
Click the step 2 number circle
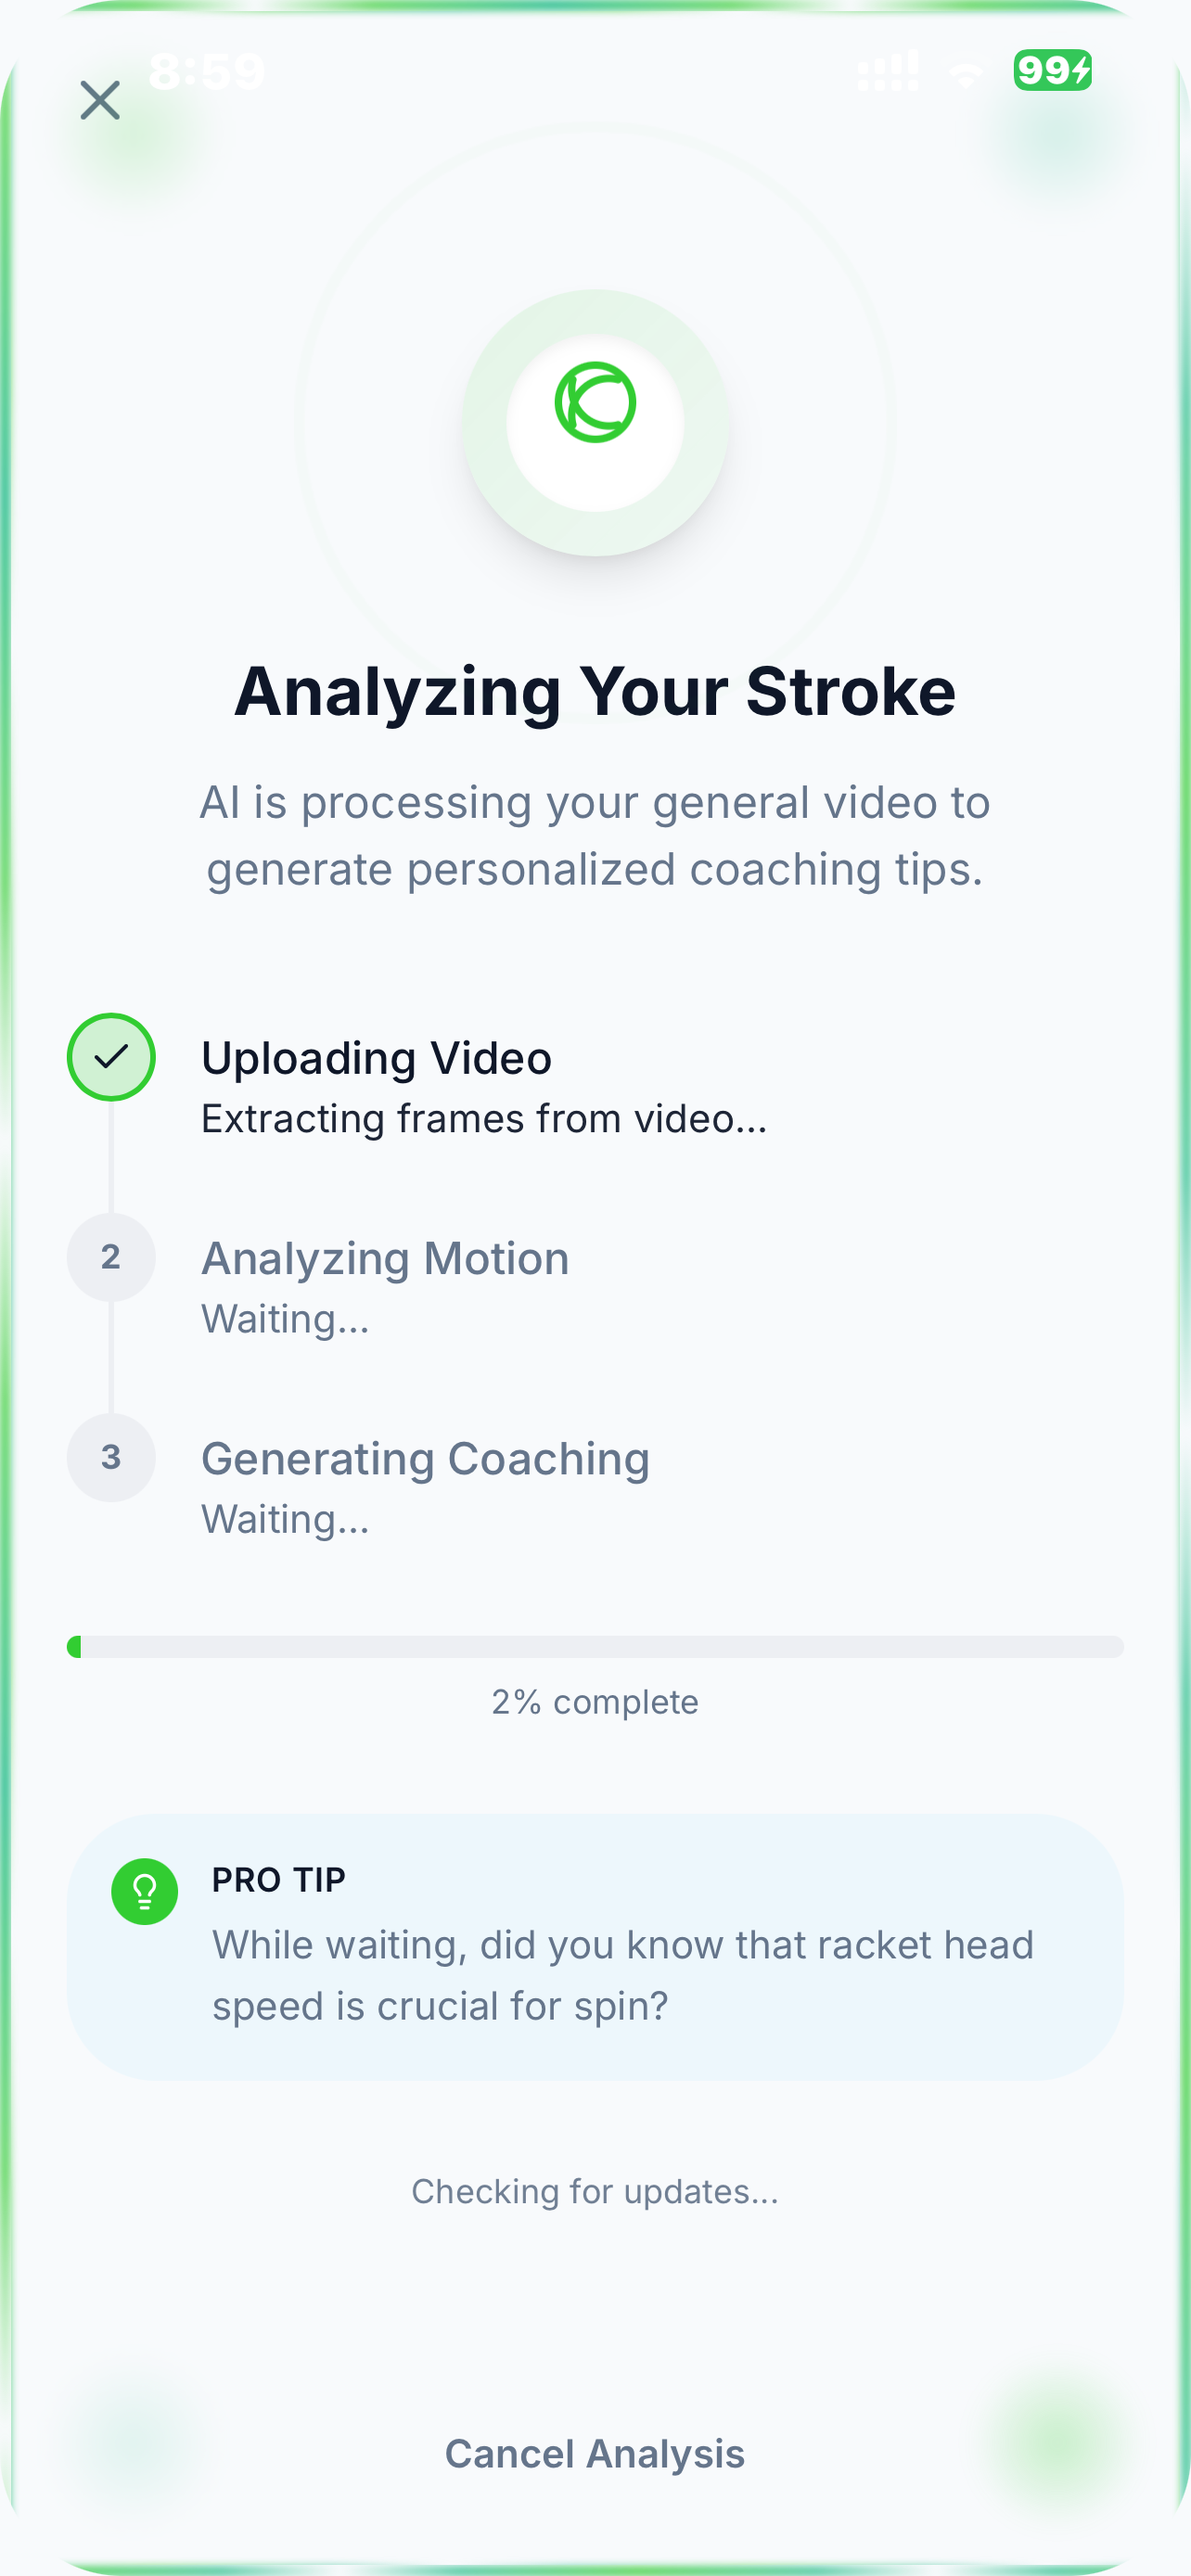[111, 1257]
